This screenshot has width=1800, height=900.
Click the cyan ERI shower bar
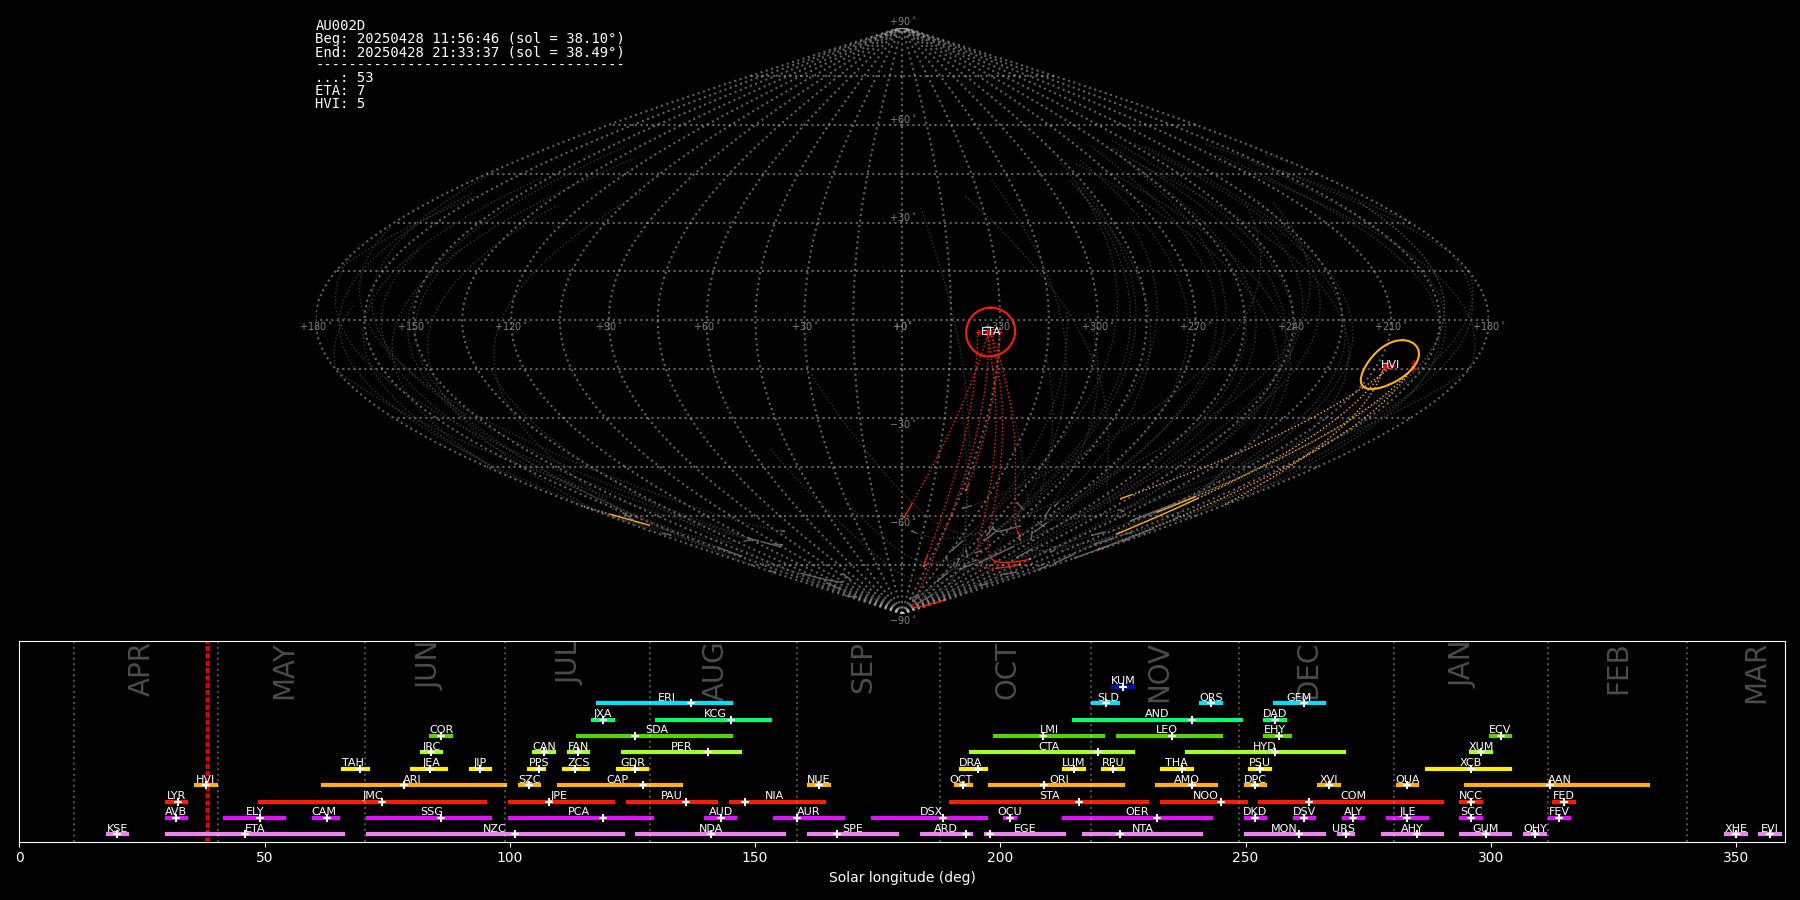coord(664,703)
